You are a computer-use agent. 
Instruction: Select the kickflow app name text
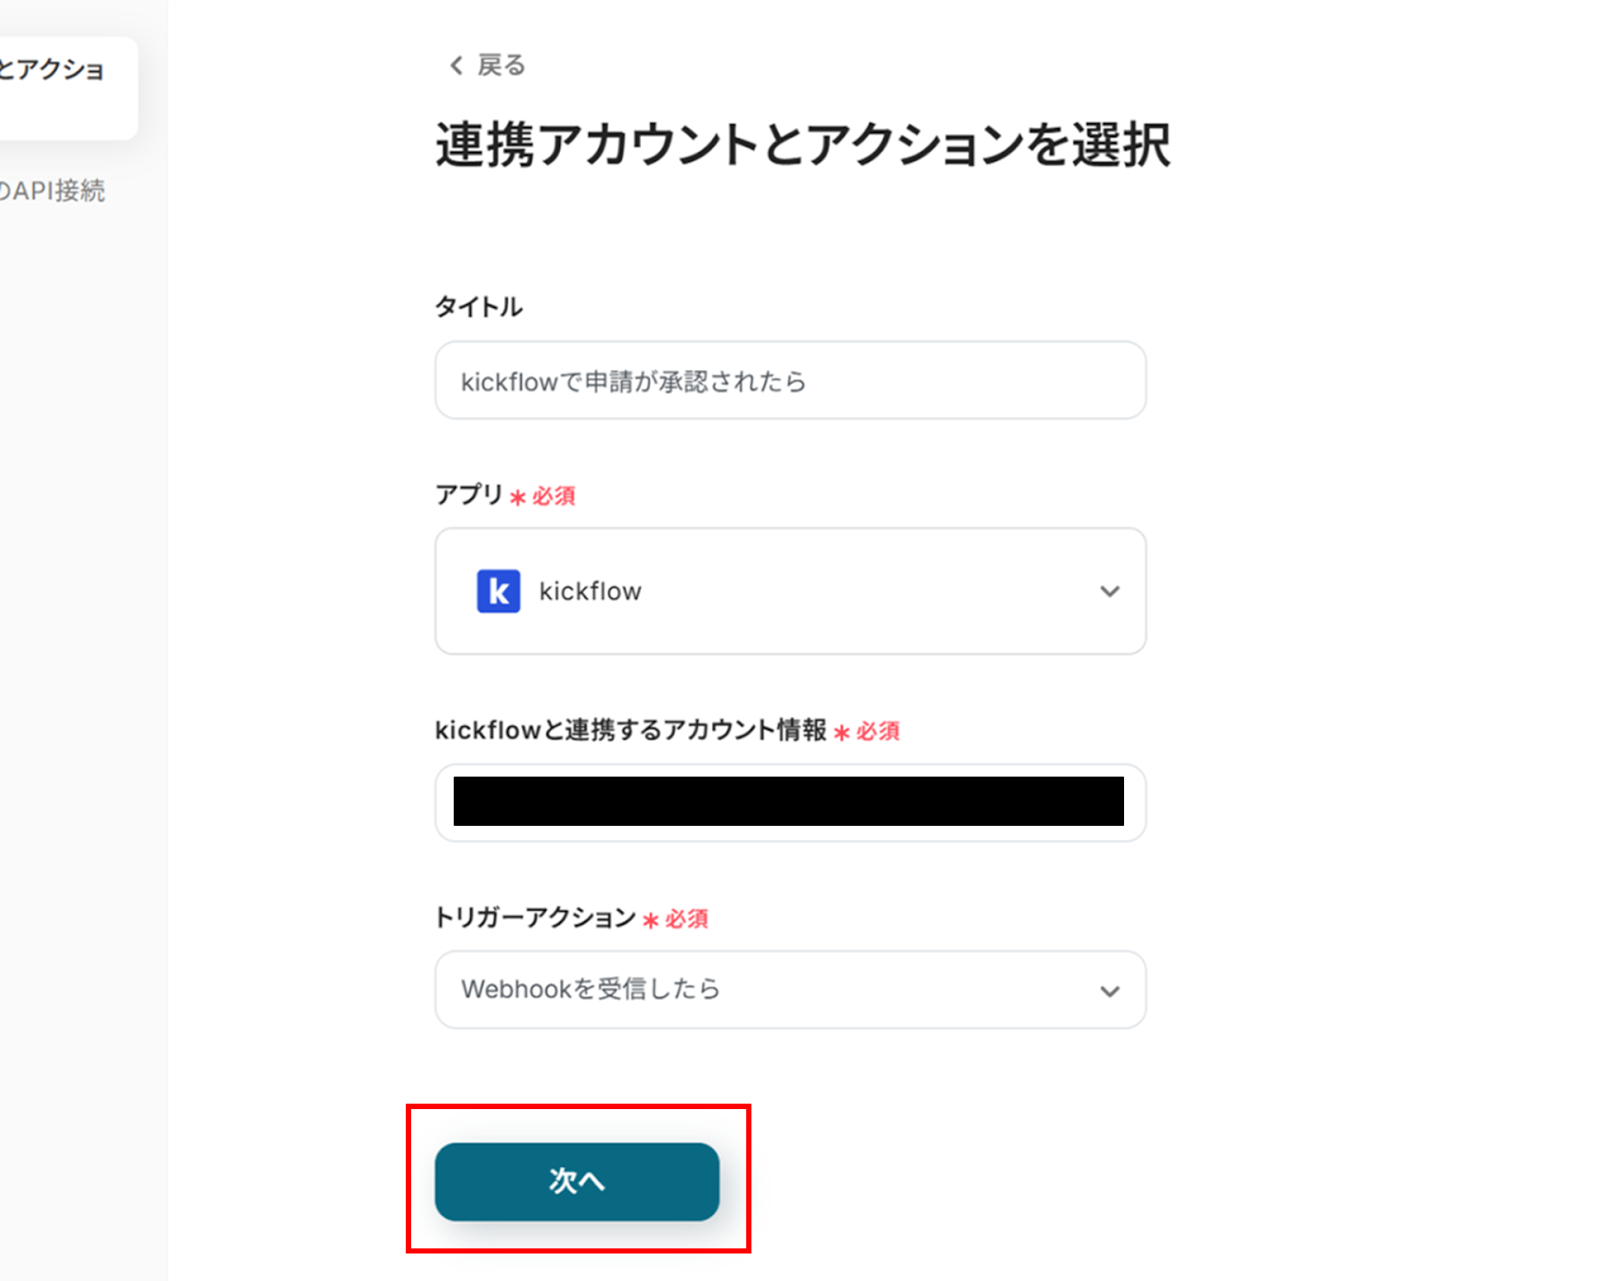(590, 592)
